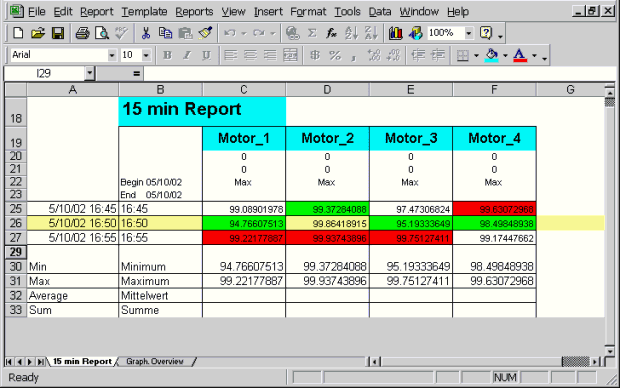The height and width of the screenshot is (388, 620).
Task: Select the row 26 header
Action: (x=15, y=223)
